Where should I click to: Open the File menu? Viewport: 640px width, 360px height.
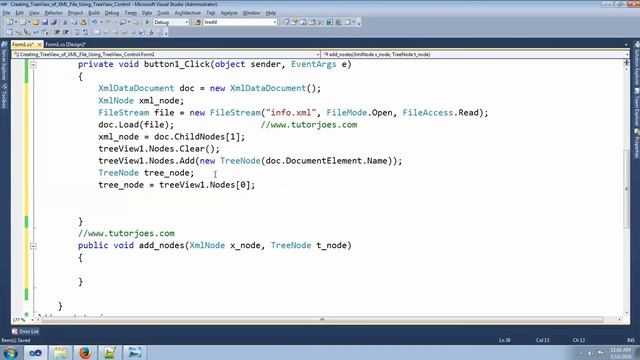click(7, 13)
